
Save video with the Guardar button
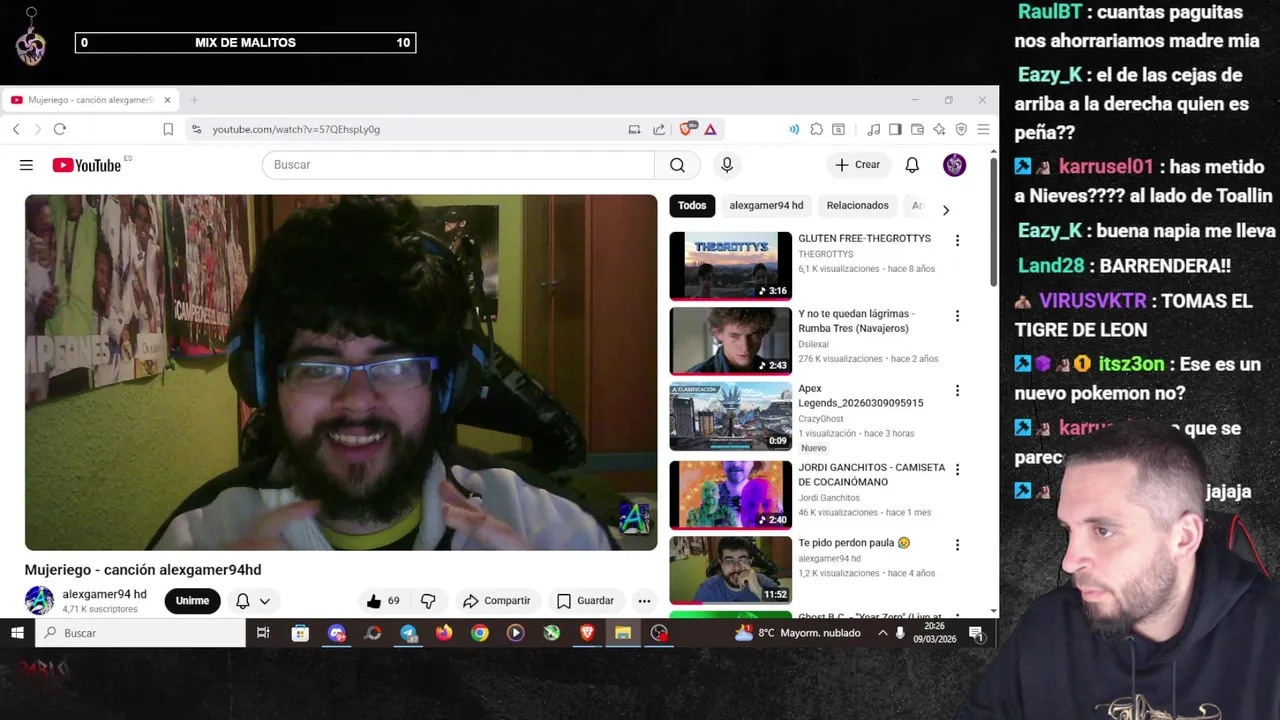pyautogui.click(x=585, y=601)
